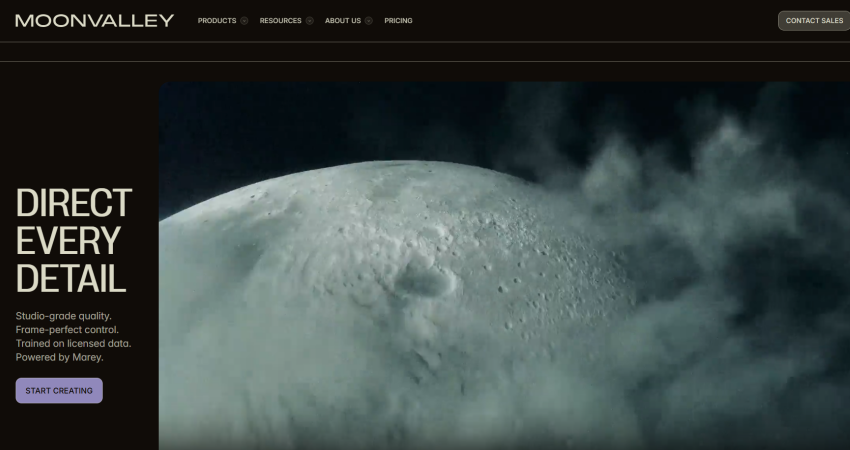
Task: Open the Products menu label
Action: tap(217, 21)
